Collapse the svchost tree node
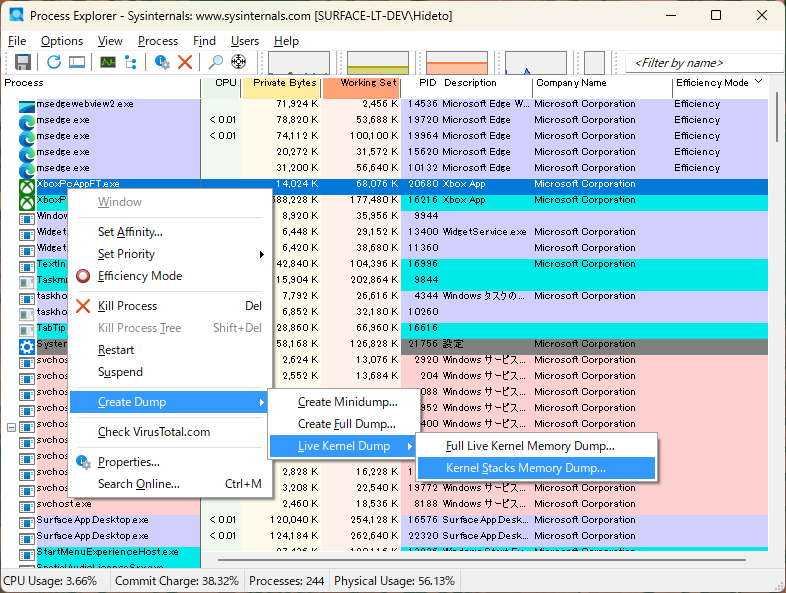The image size is (786, 593). (11, 428)
